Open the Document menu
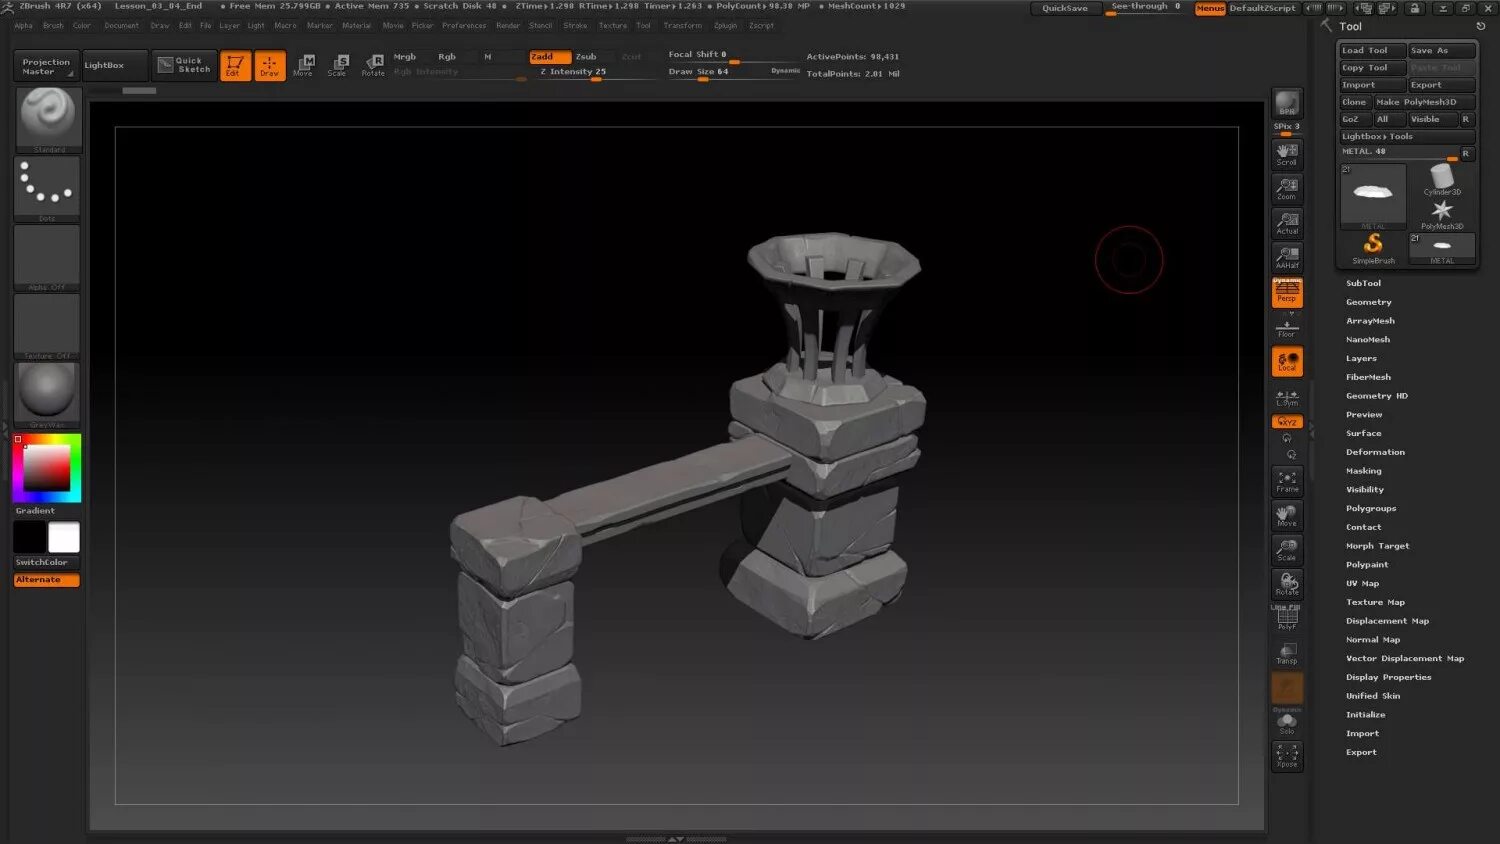This screenshot has width=1500, height=844. (x=122, y=26)
